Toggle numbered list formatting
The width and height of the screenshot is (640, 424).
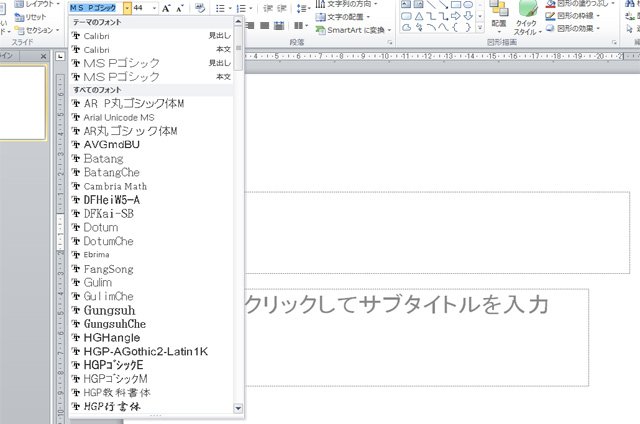tap(242, 7)
